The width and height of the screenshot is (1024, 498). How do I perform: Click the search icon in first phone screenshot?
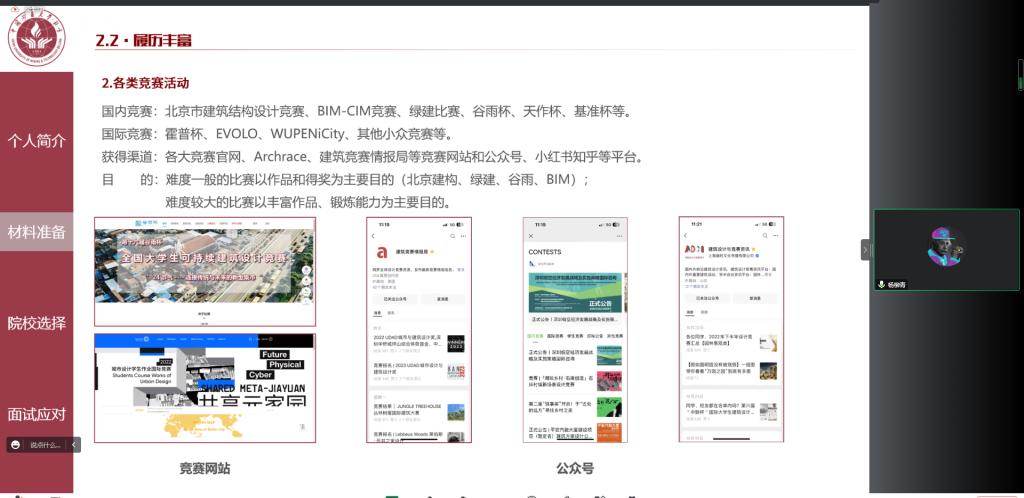[452, 236]
